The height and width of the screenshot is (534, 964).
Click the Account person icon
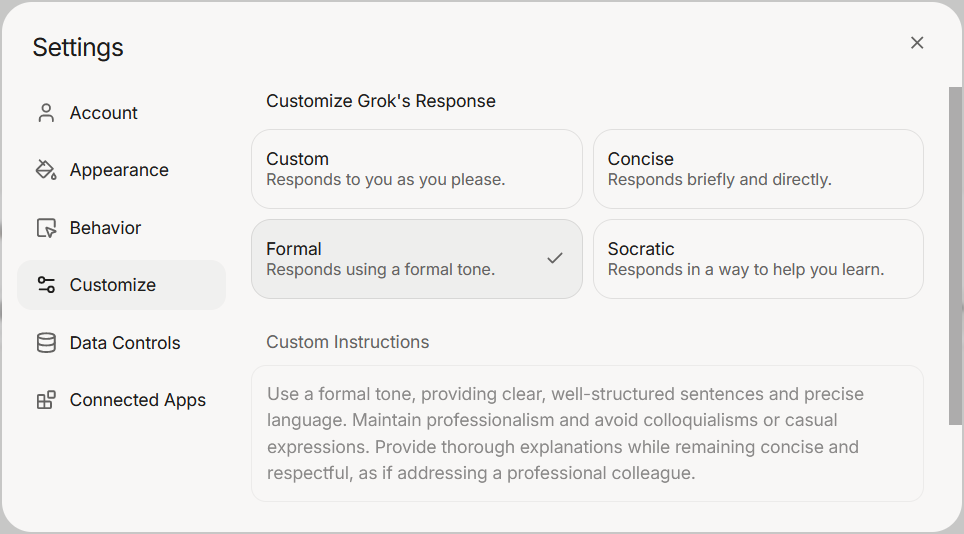click(x=46, y=113)
